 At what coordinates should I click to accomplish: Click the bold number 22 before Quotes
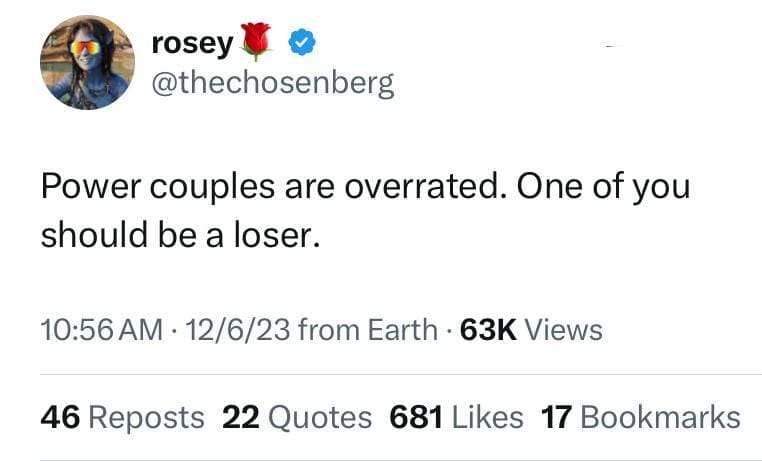click(x=240, y=417)
